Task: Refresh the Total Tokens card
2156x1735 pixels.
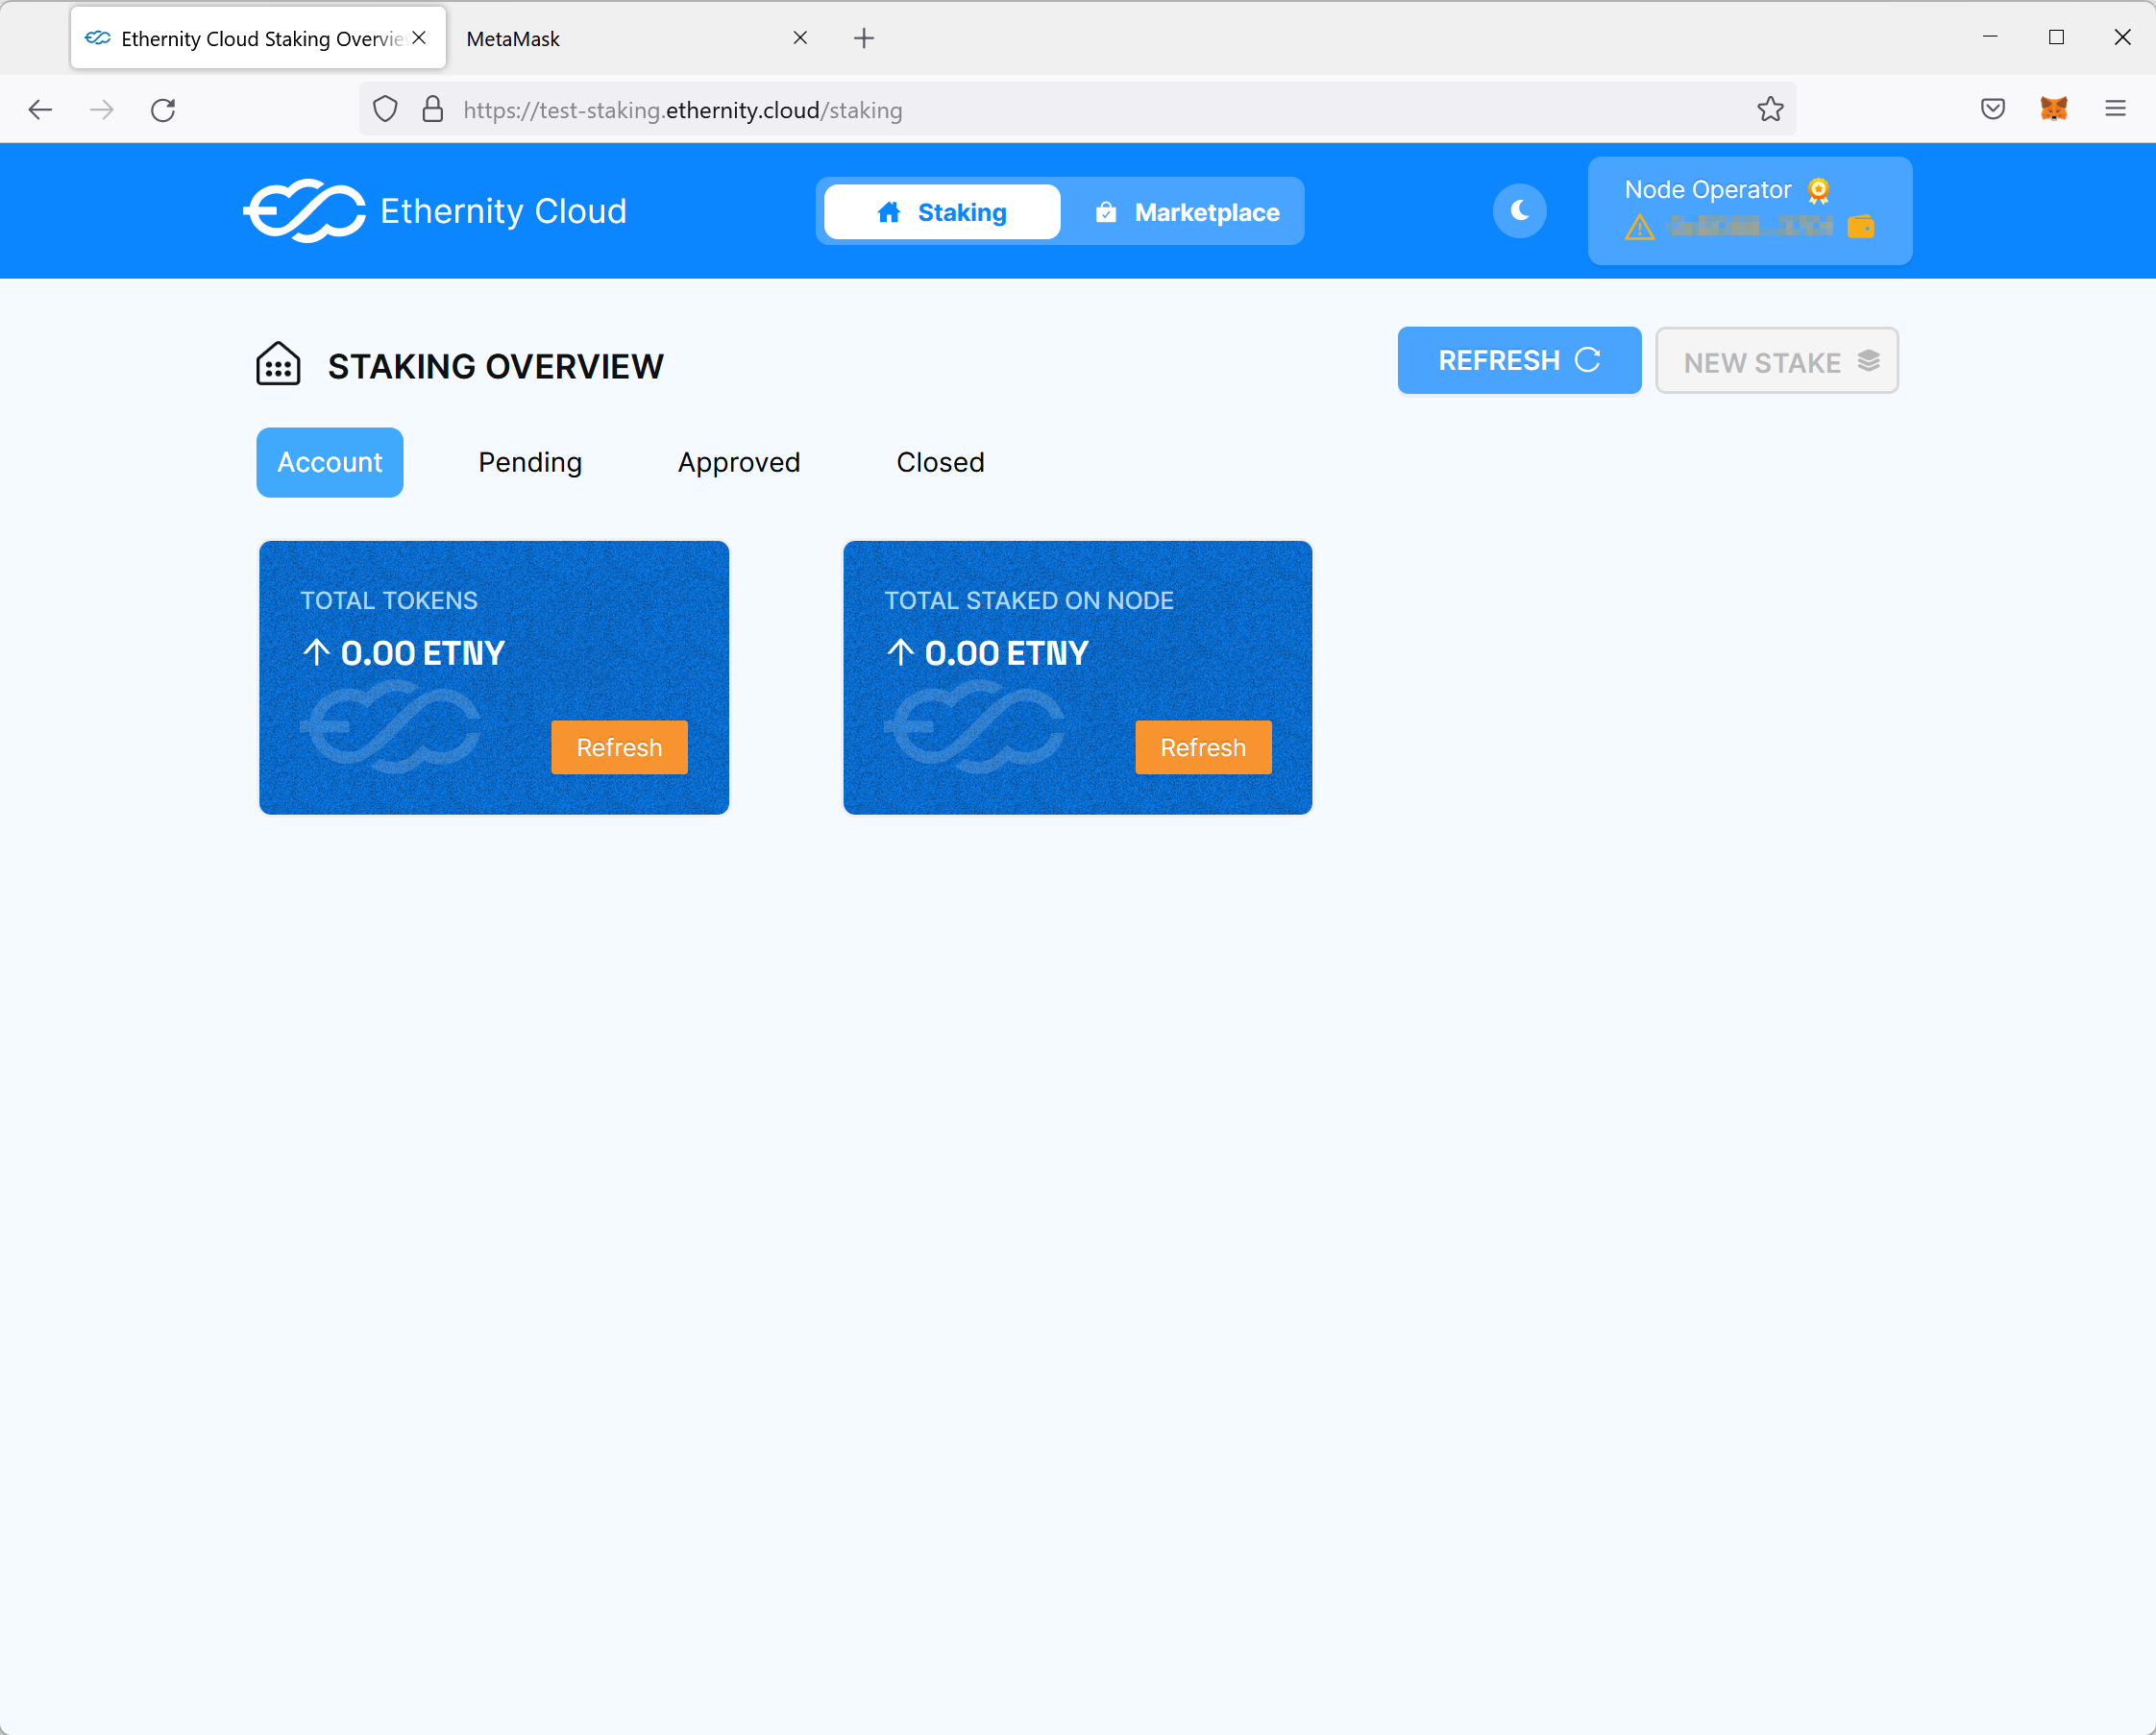Action: pos(619,747)
